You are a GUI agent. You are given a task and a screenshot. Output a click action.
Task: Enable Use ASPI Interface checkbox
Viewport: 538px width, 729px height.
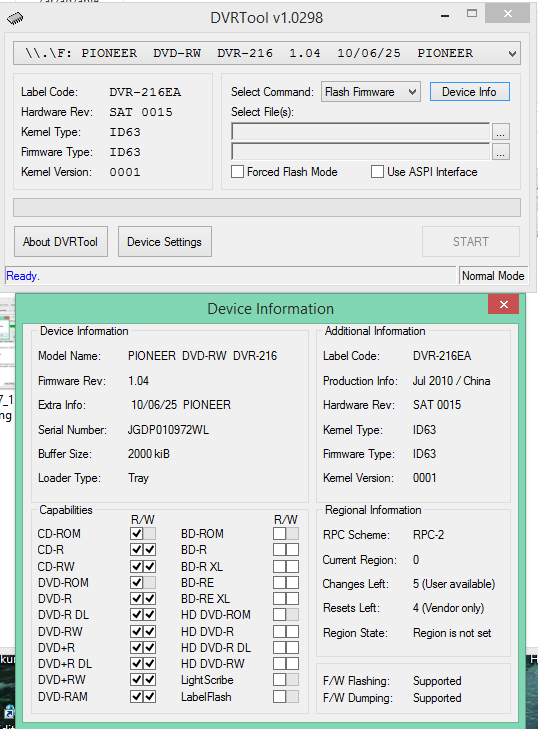pyautogui.click(x=377, y=172)
